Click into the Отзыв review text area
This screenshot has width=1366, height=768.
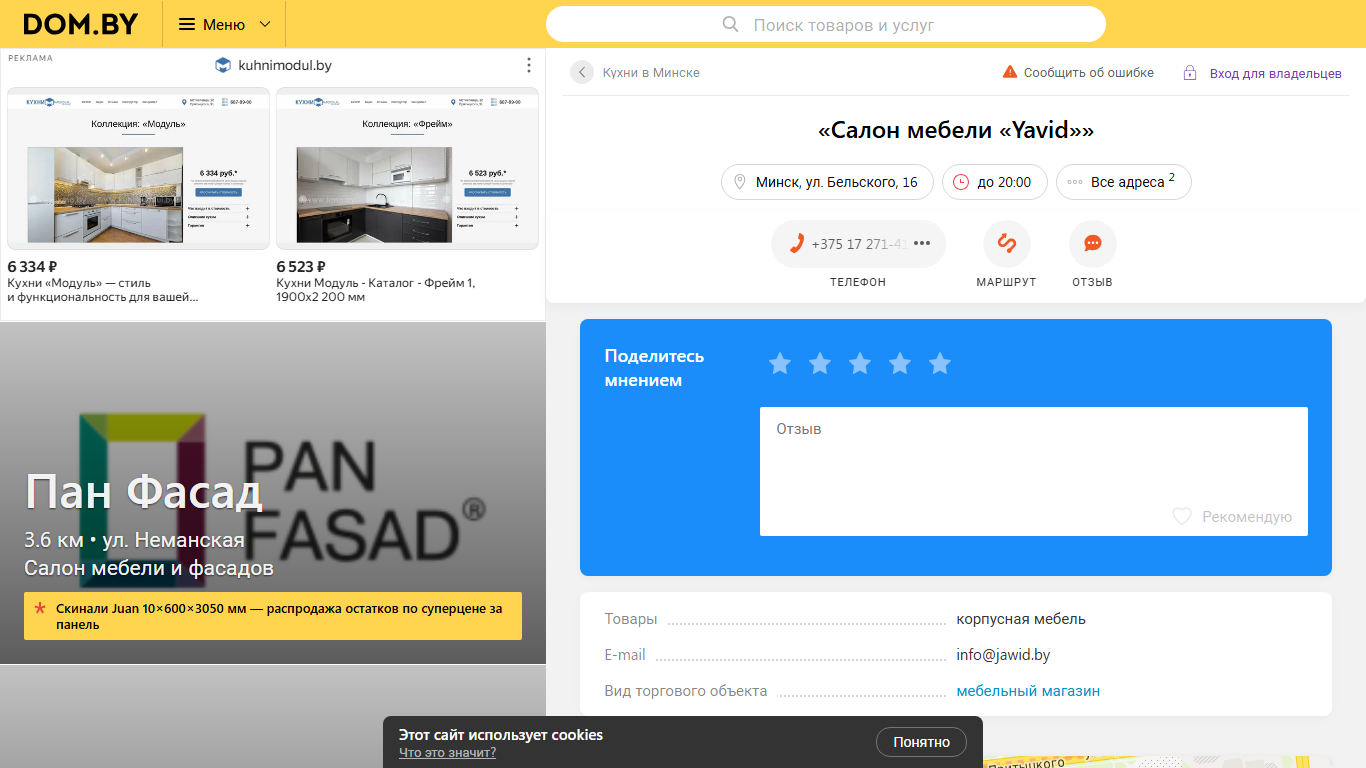point(1034,471)
